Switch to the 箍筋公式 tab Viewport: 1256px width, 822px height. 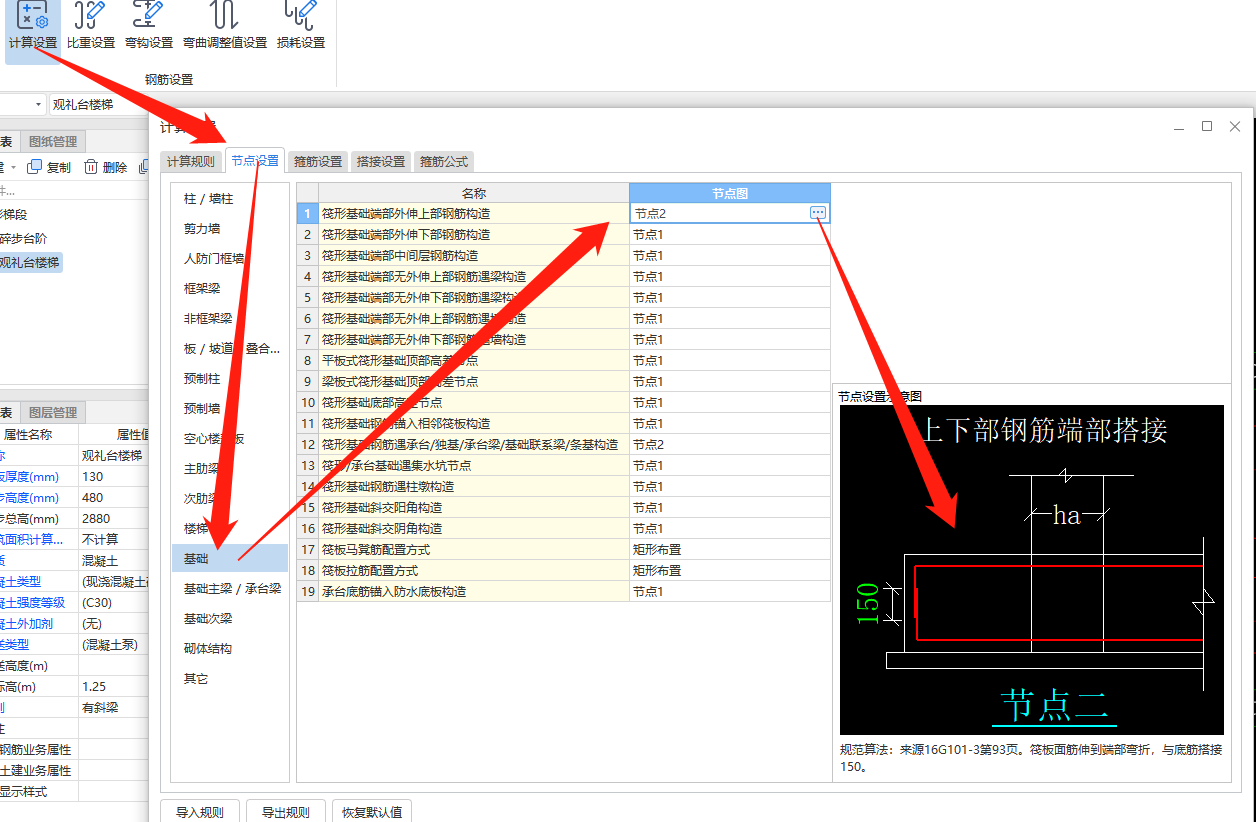tap(443, 161)
